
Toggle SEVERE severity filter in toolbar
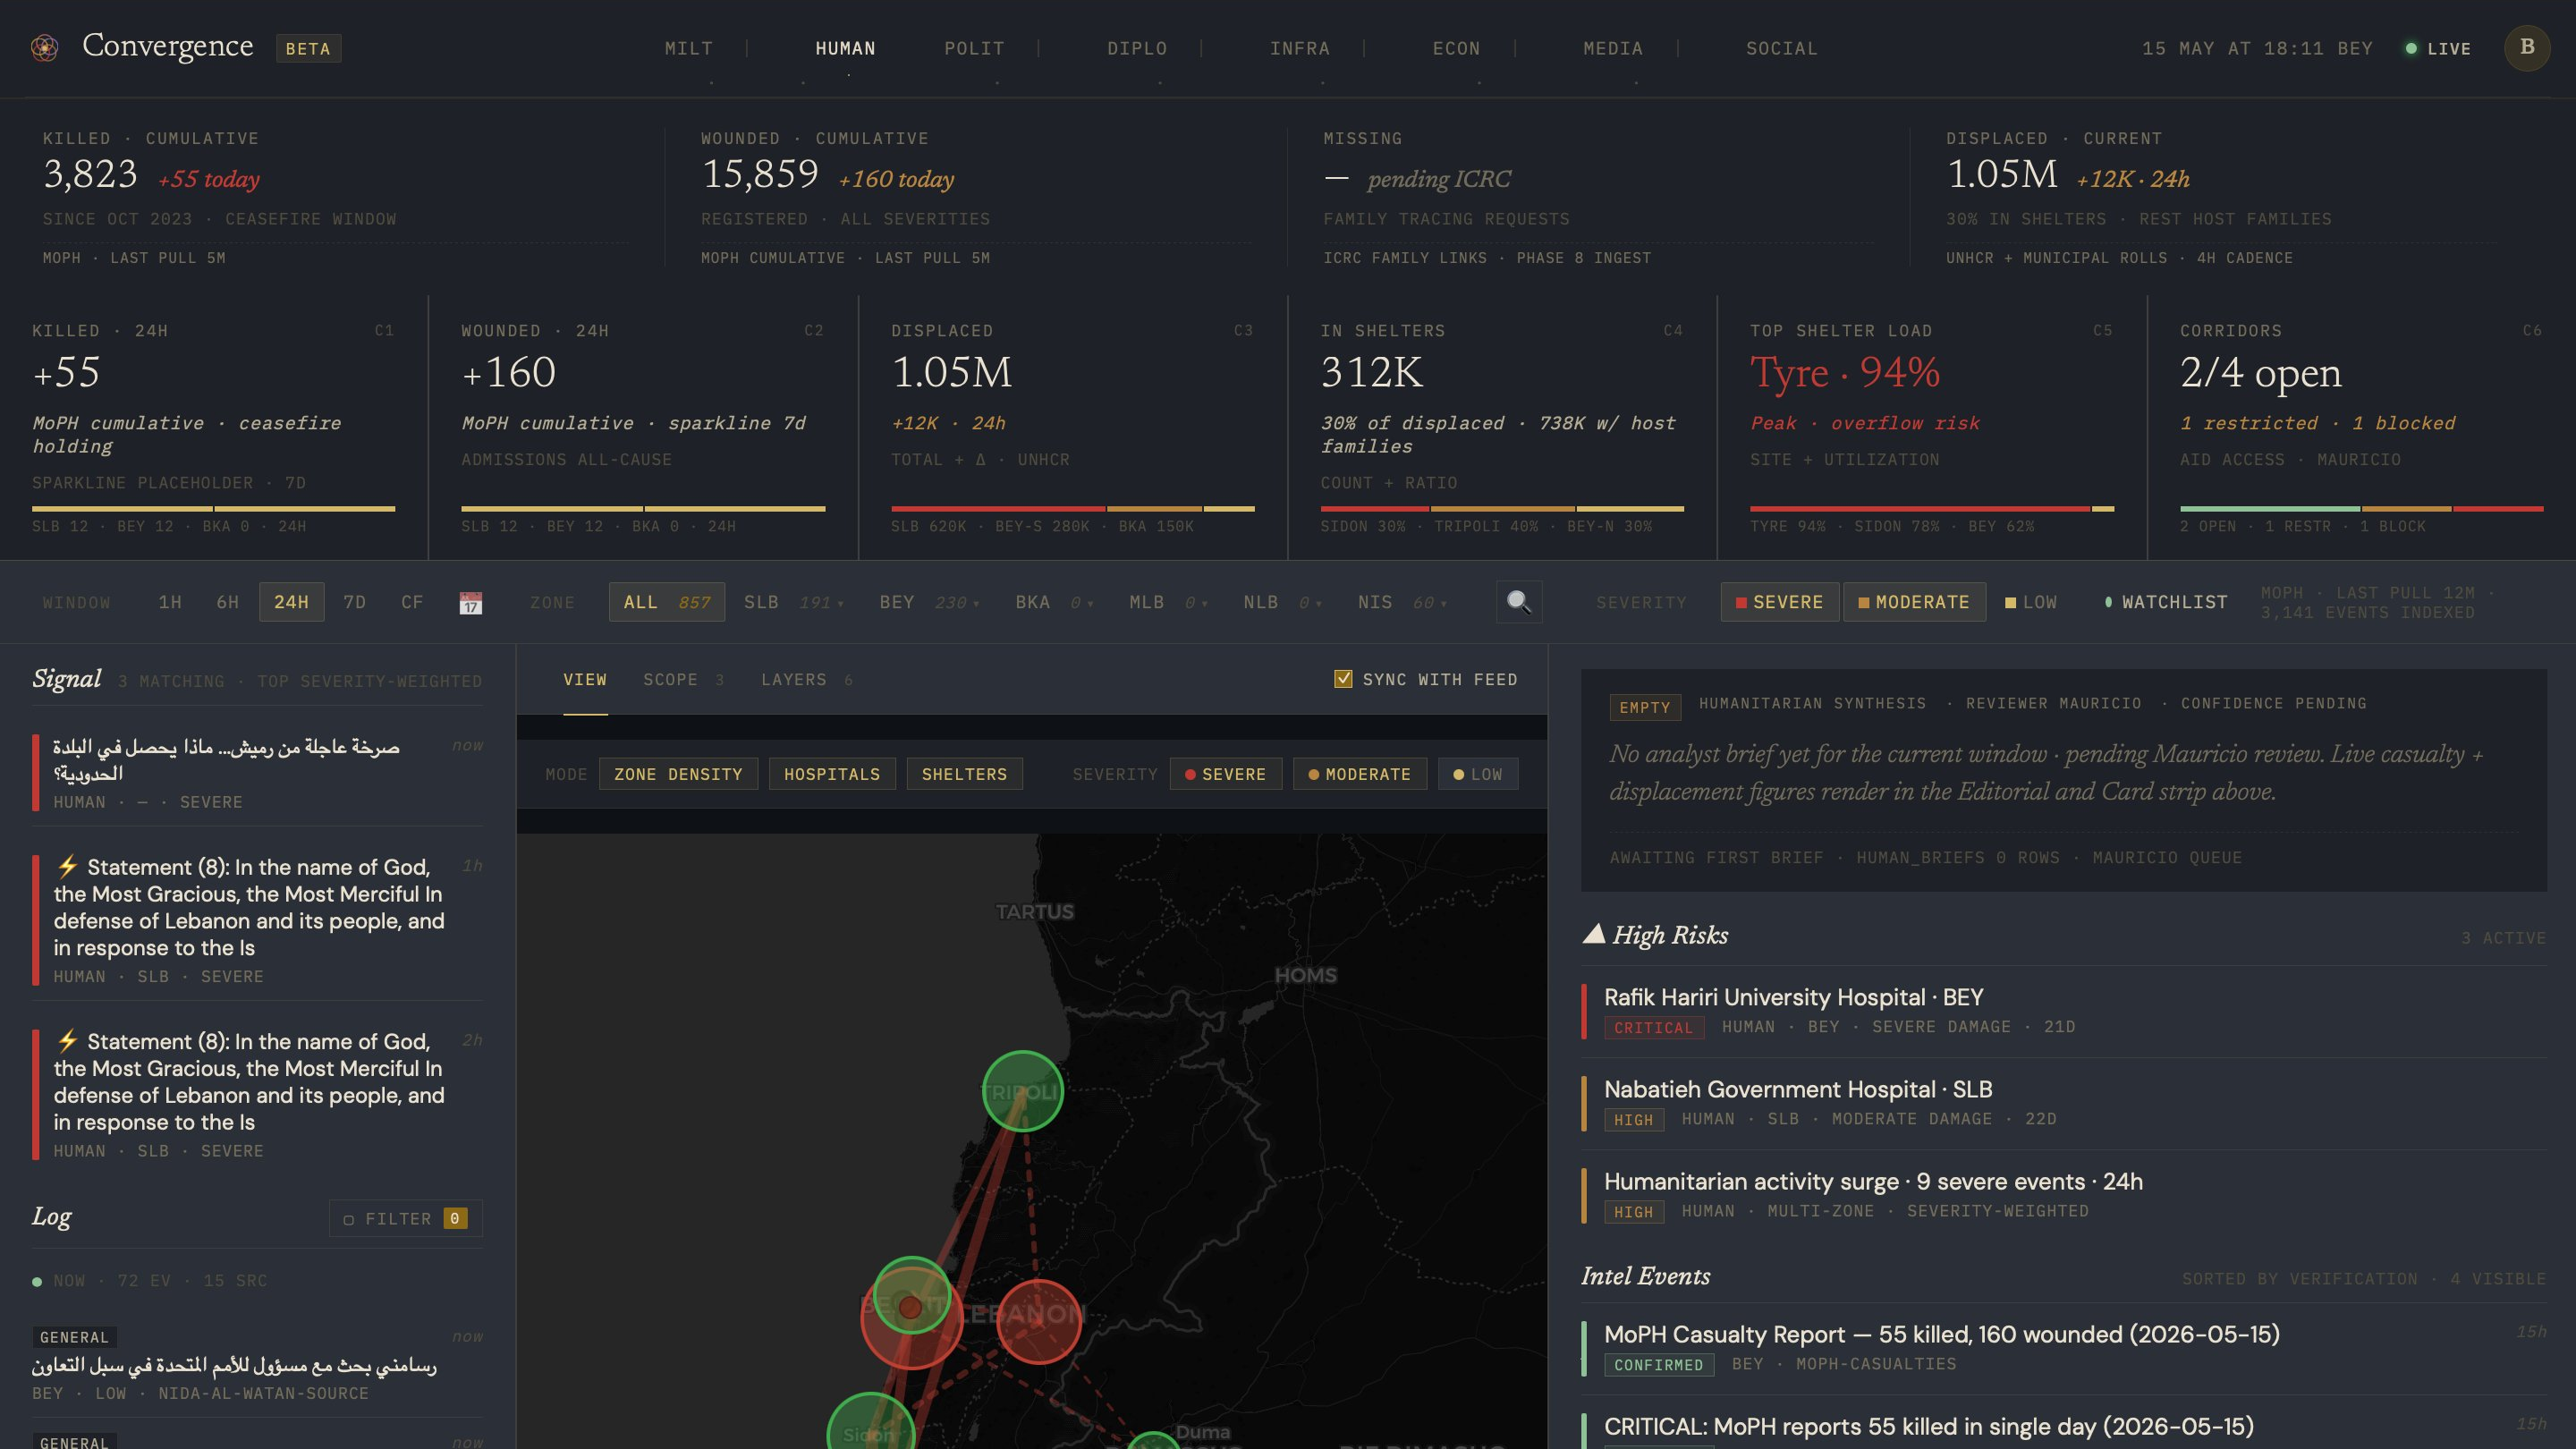click(1779, 602)
